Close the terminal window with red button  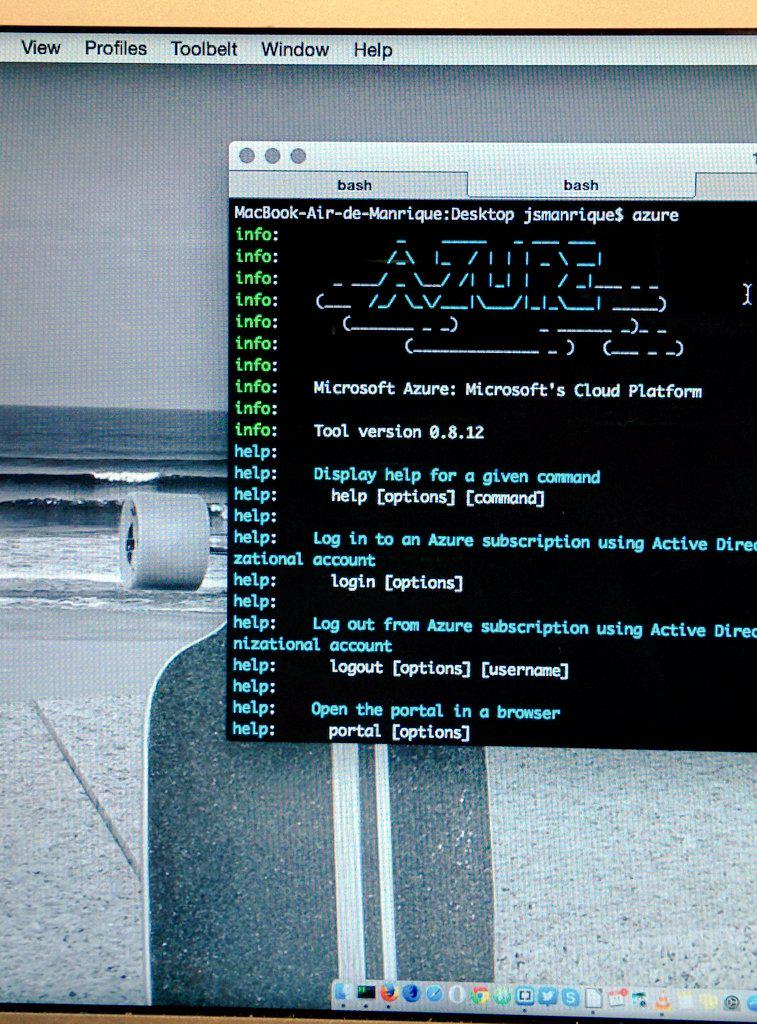[x=247, y=155]
